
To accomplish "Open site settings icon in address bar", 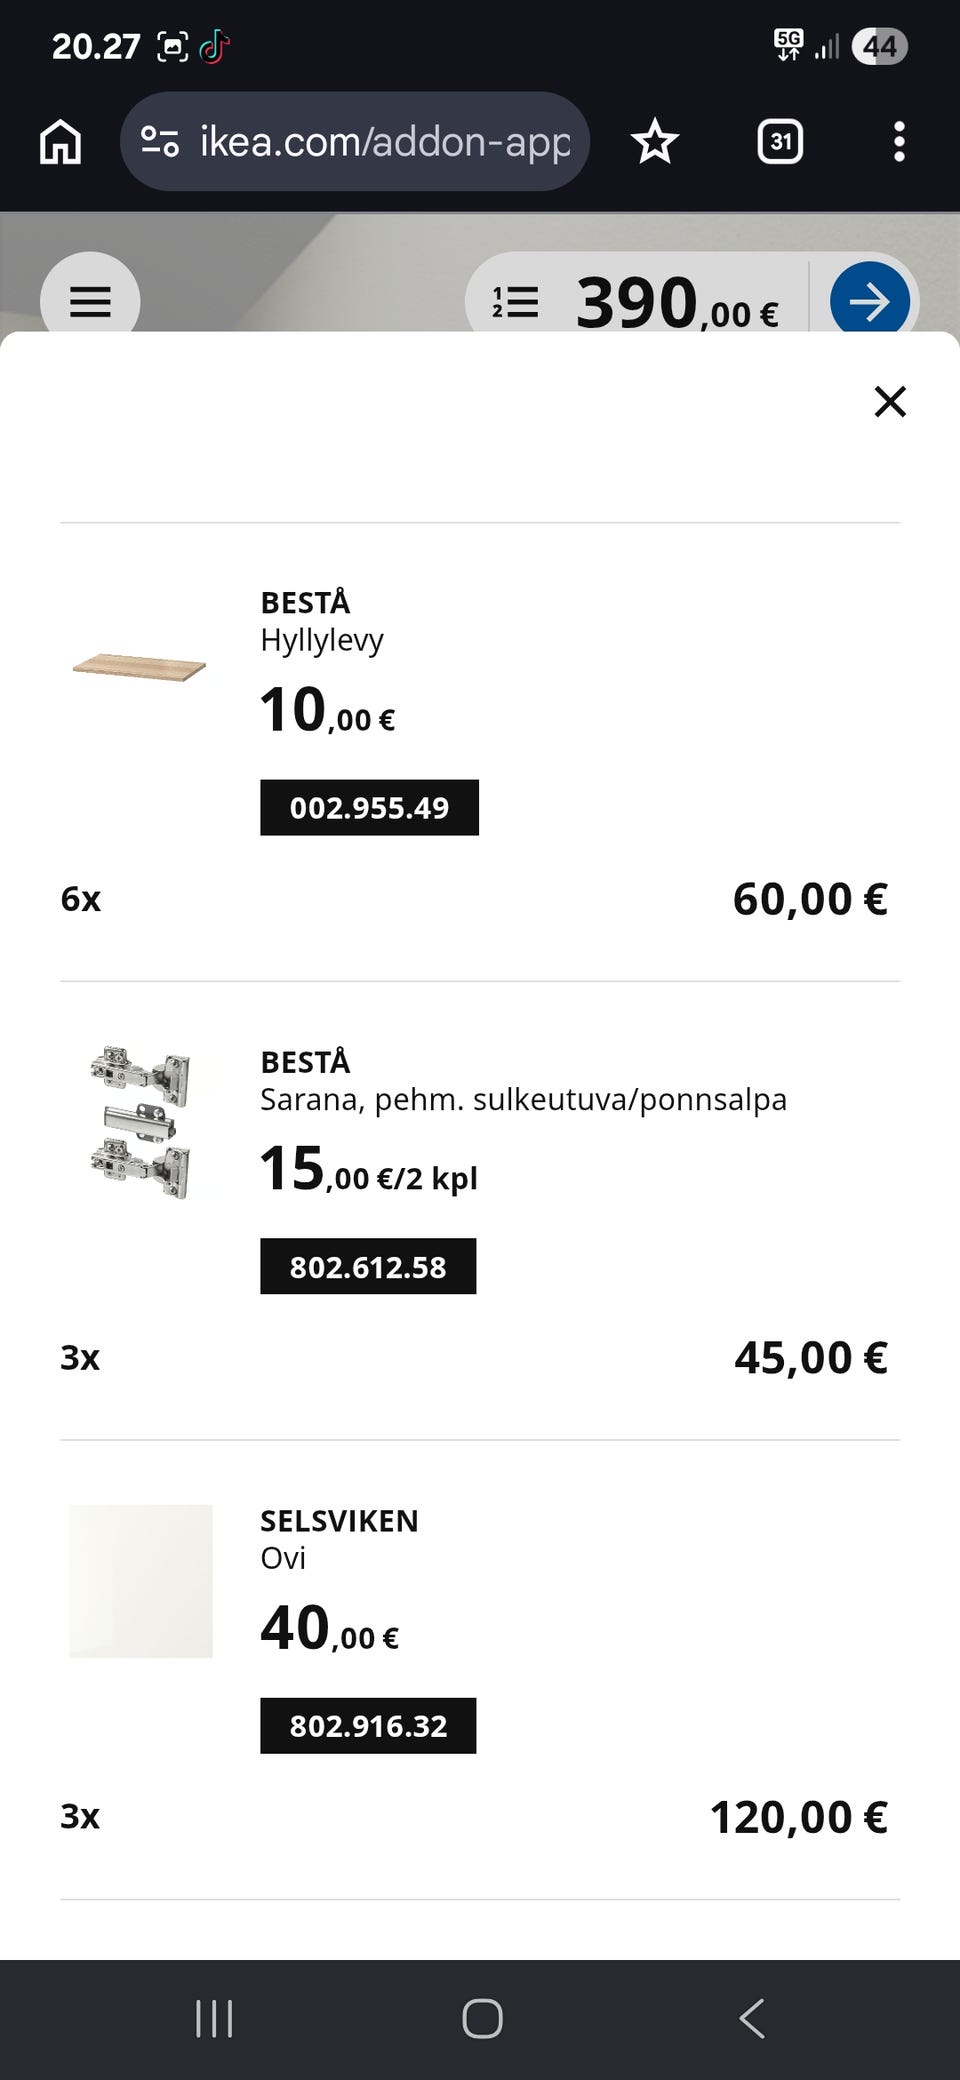I will coord(160,141).
